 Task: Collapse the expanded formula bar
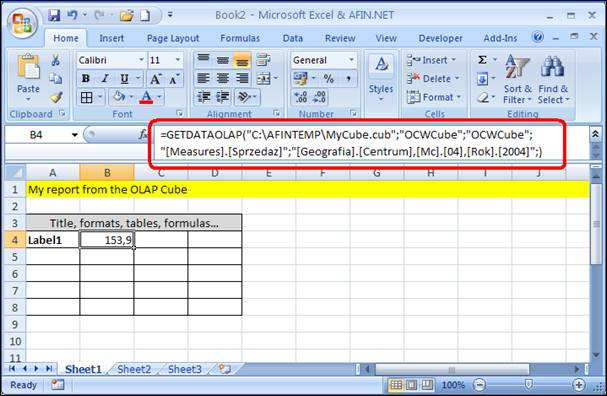point(595,134)
